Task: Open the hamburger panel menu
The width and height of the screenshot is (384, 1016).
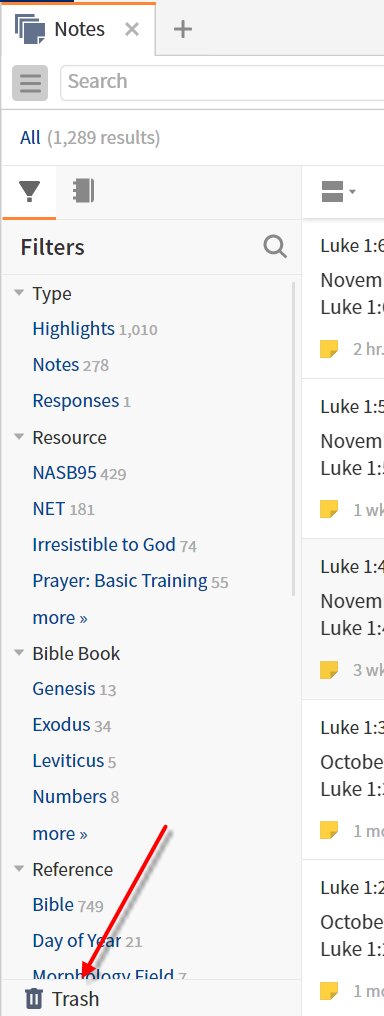Action: [x=30, y=83]
